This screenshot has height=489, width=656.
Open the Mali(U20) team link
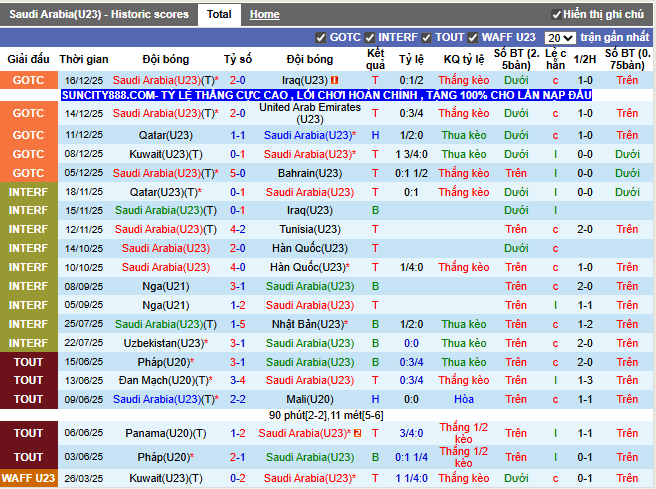(310, 399)
